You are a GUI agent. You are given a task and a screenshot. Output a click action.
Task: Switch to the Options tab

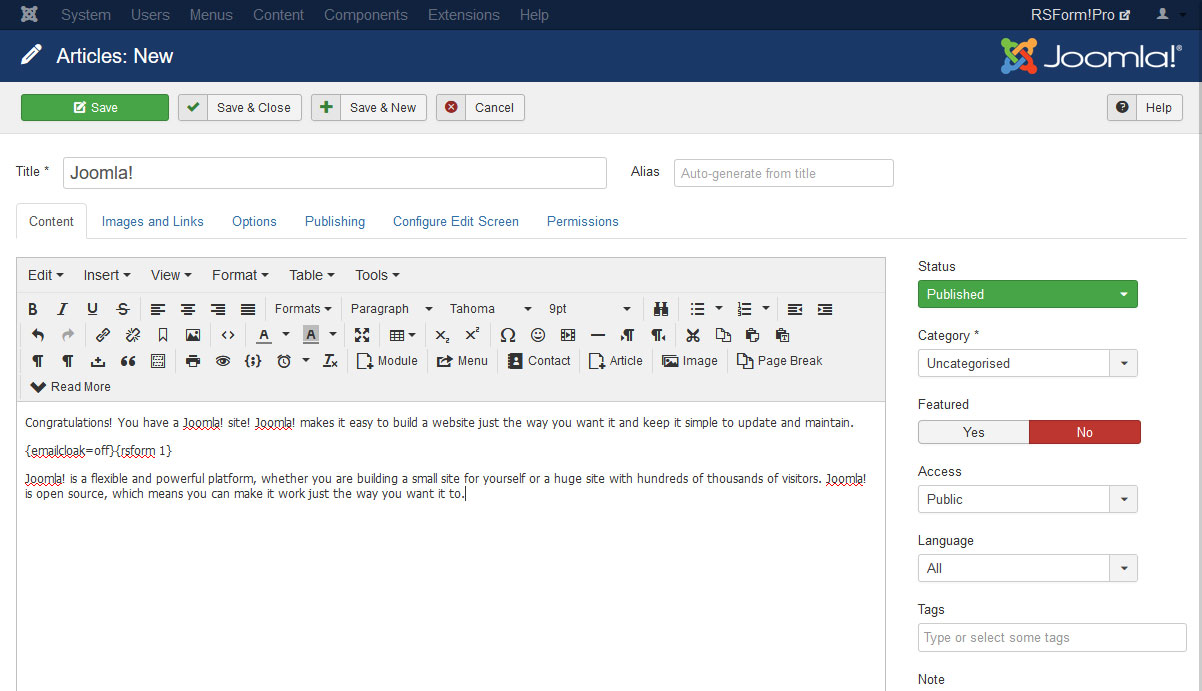click(254, 221)
